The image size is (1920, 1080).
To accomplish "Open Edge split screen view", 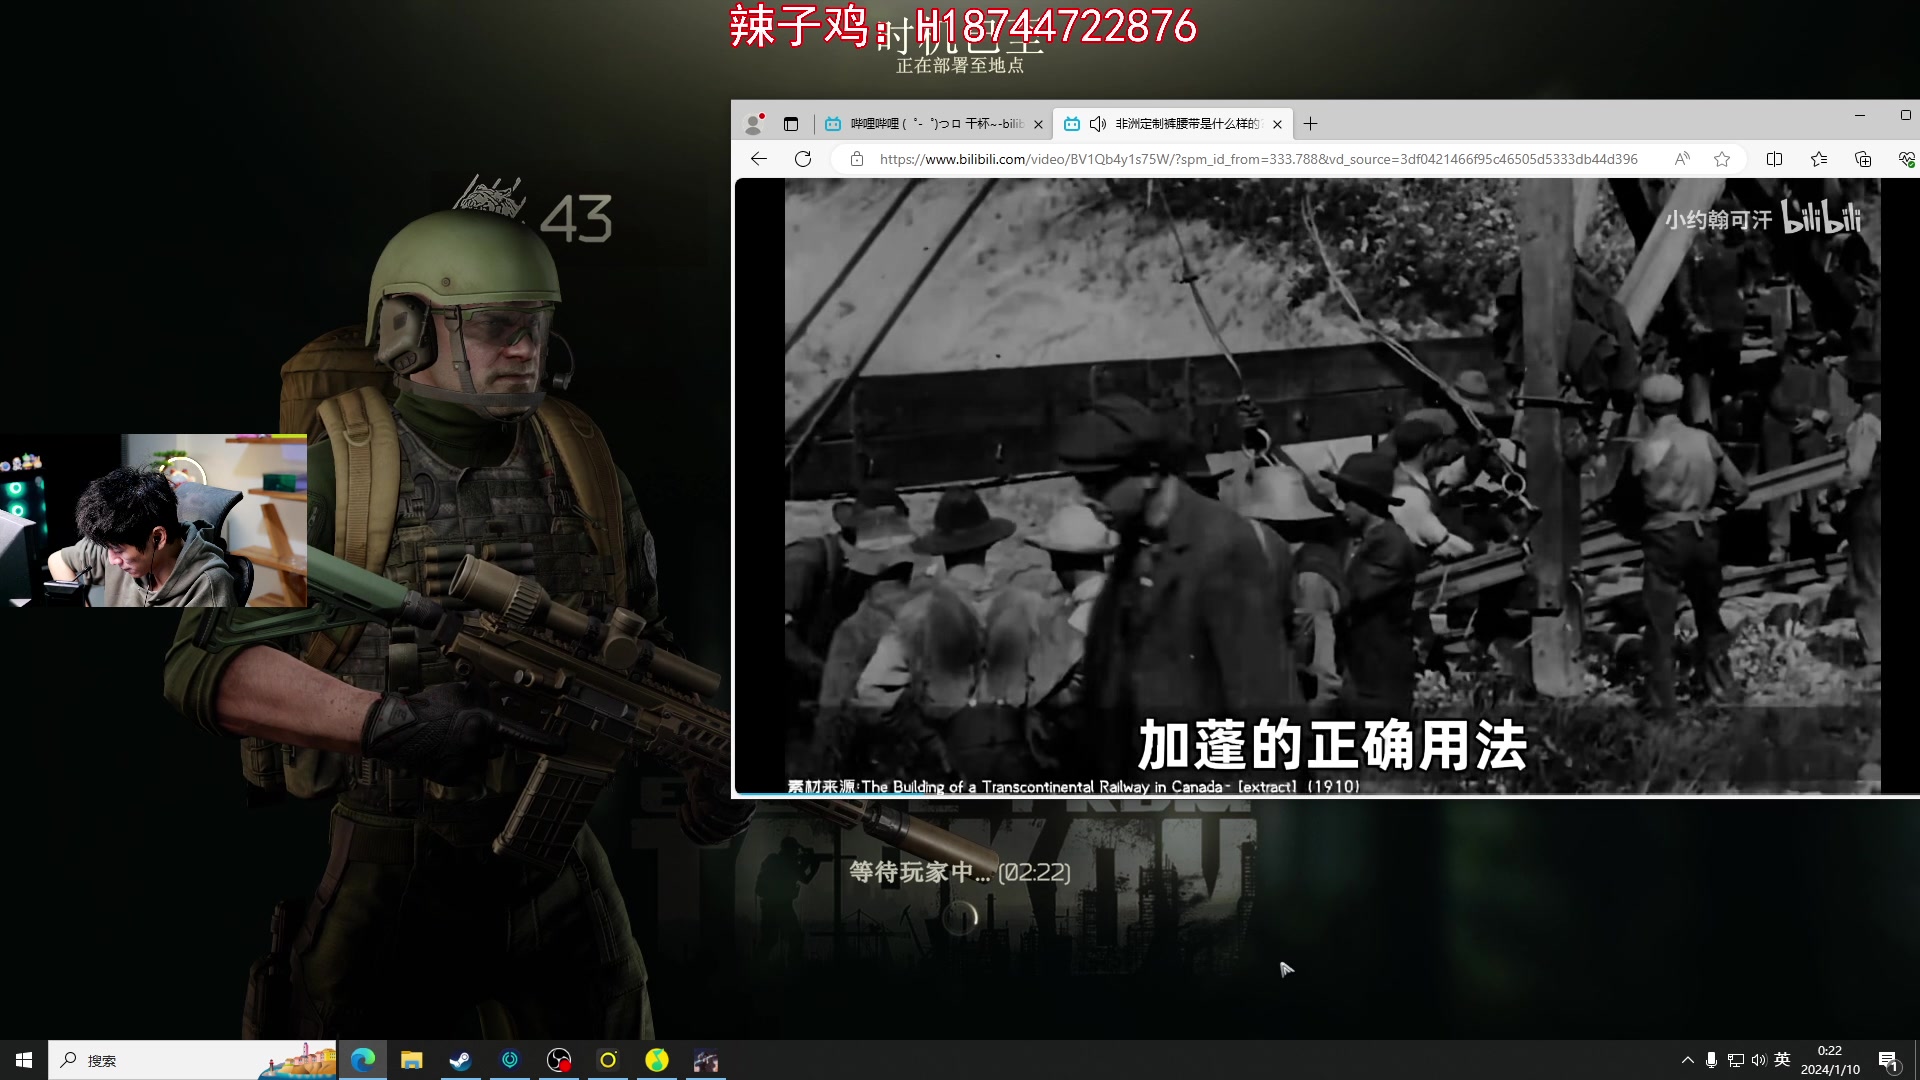I will click(x=1775, y=159).
